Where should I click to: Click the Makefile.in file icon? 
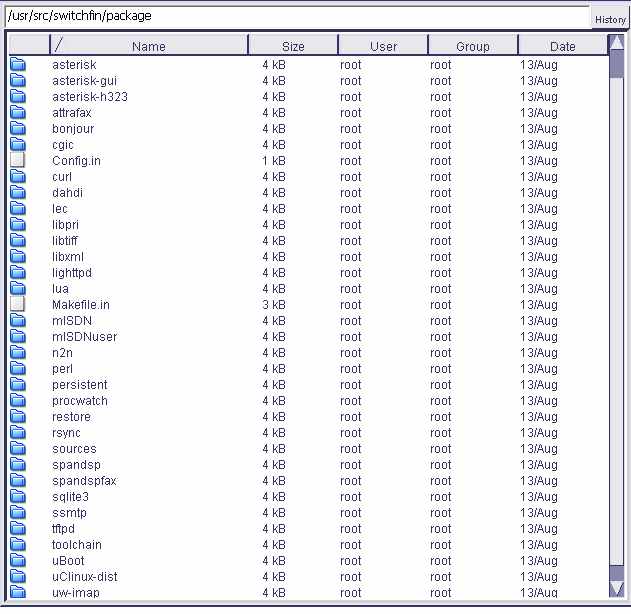pos(17,304)
